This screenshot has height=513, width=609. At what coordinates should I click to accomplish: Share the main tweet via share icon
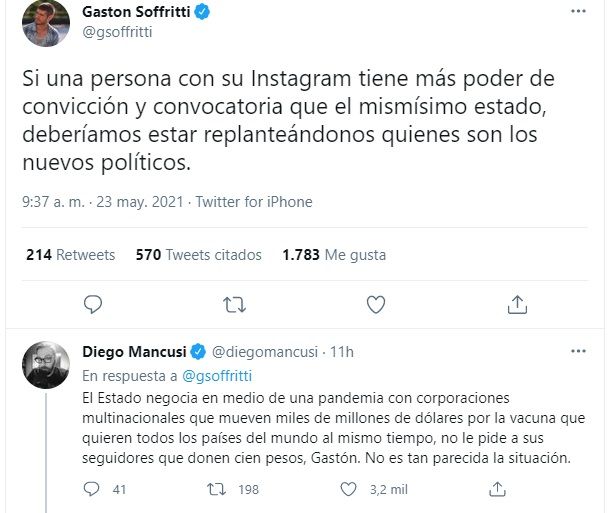(x=517, y=303)
